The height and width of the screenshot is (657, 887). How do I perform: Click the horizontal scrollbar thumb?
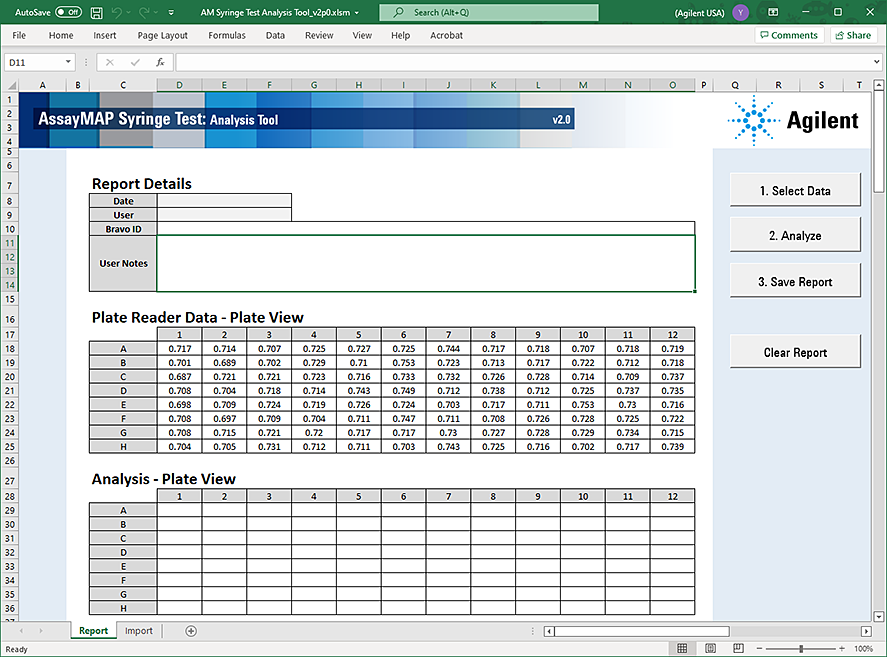point(641,631)
